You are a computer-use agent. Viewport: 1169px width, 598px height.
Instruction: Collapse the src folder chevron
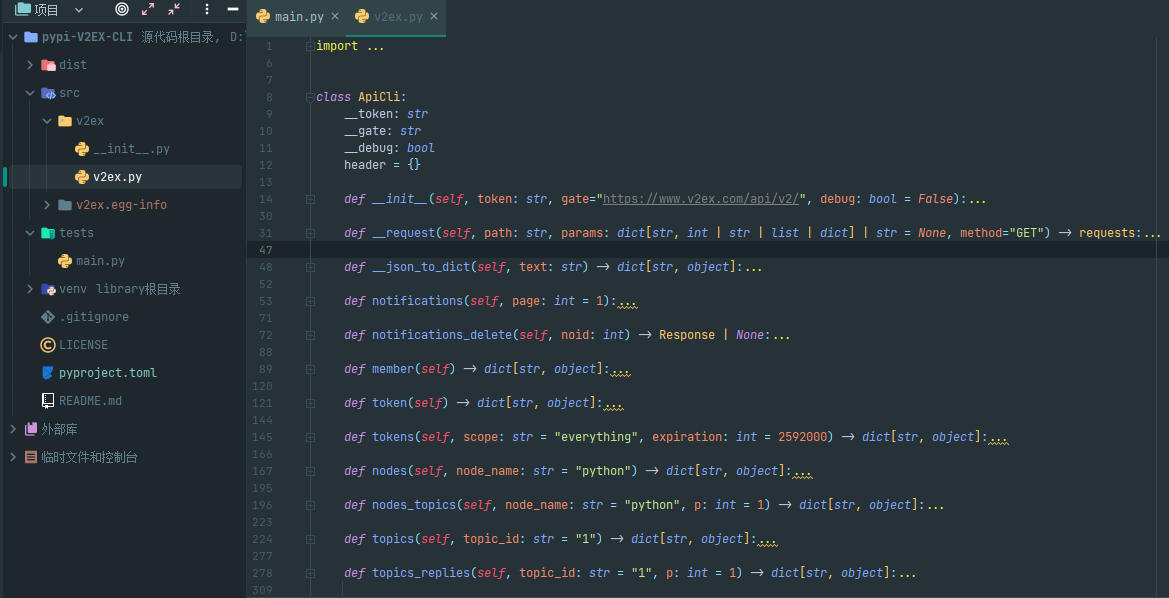[30, 93]
